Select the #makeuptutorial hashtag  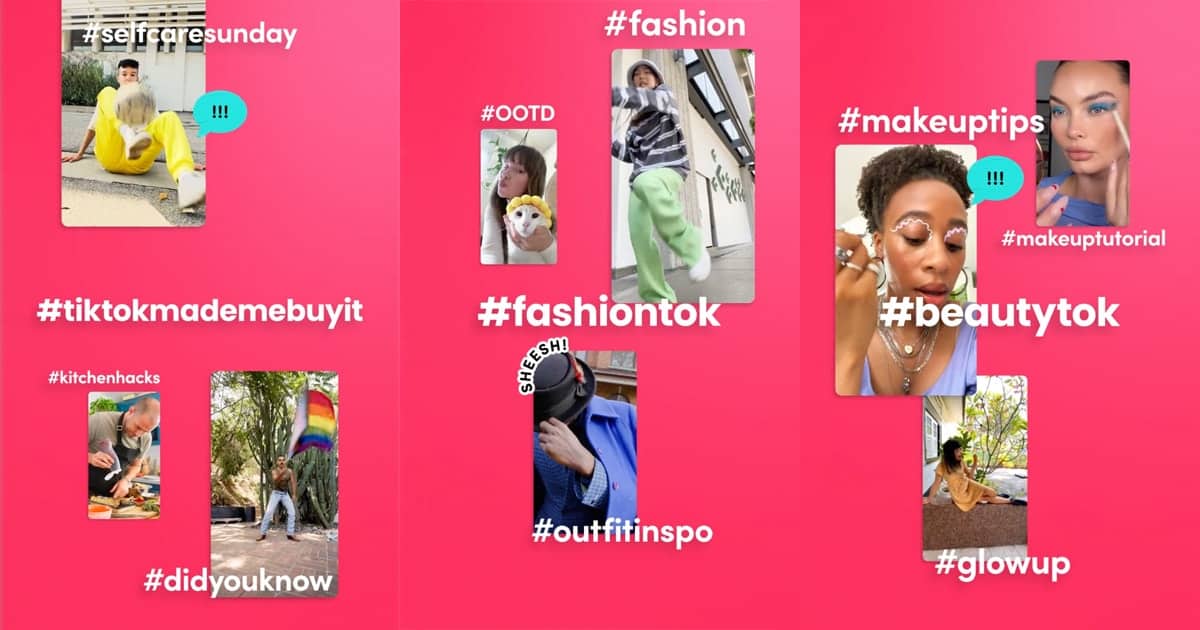pos(1083,238)
